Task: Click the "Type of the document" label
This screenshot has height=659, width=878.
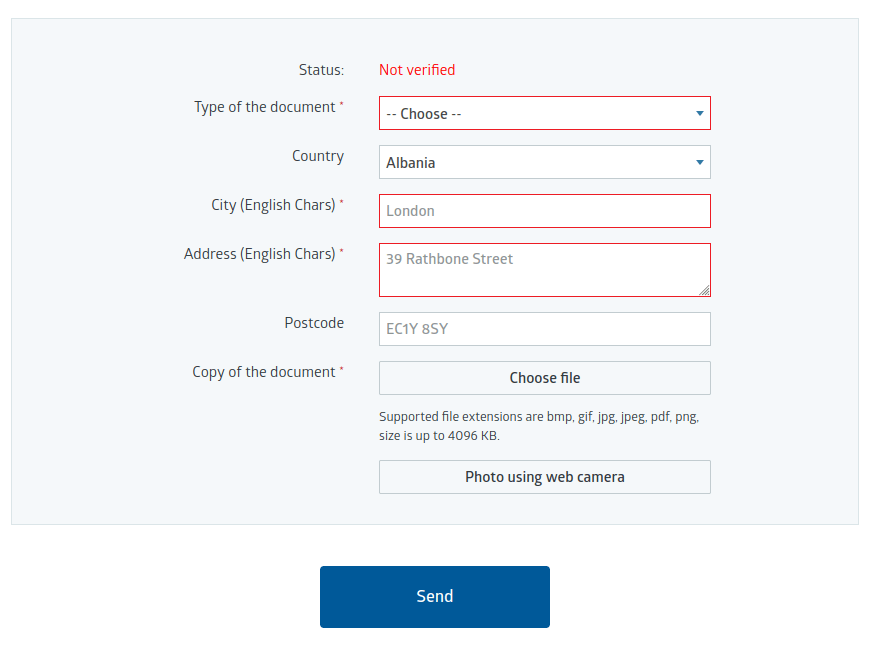Action: [265, 107]
